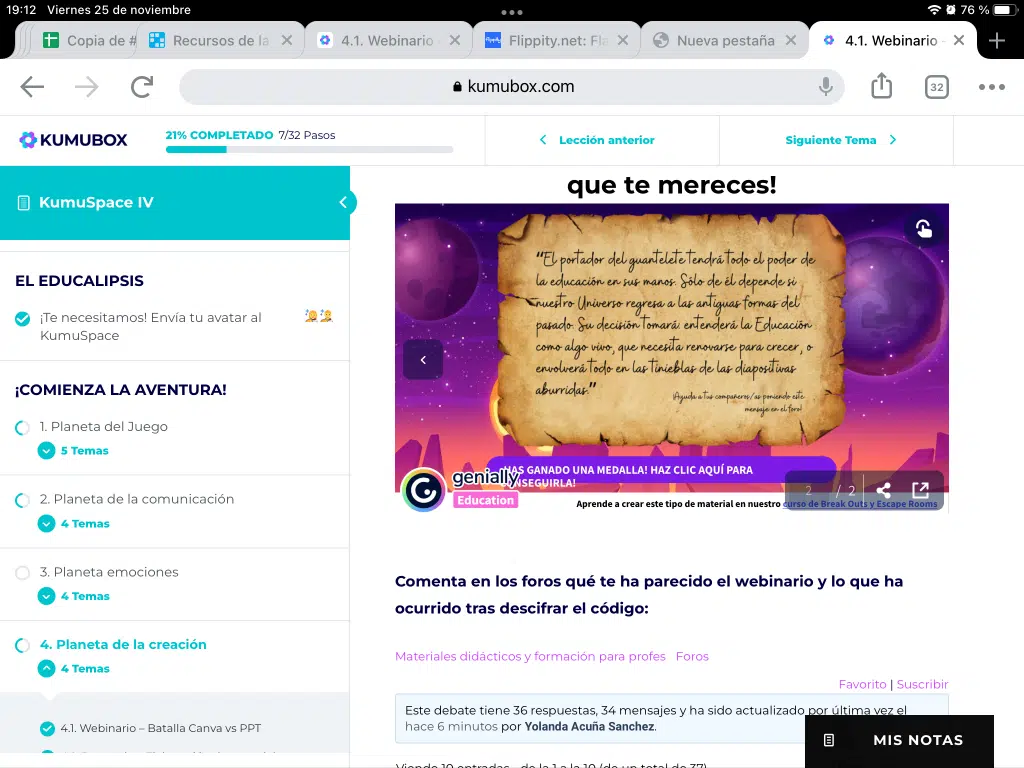Screen dimensions: 1024x768
Task: Click the avatar emoji icons in sidebar
Action: coord(319,316)
